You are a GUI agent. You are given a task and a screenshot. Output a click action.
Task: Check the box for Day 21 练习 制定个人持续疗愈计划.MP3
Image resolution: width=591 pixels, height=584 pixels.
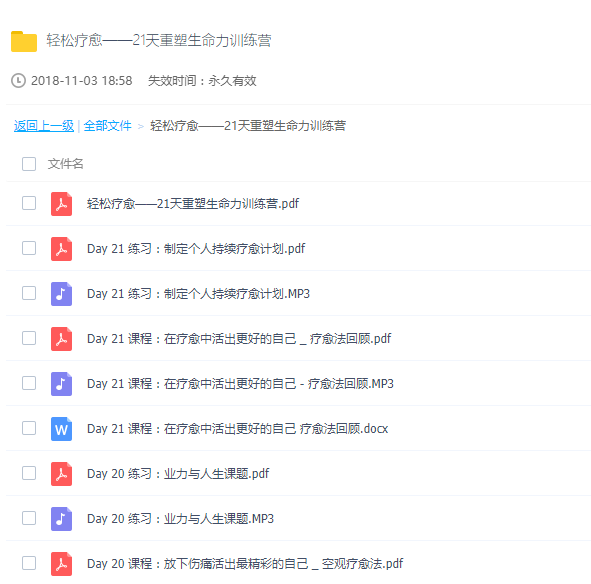(x=29, y=293)
